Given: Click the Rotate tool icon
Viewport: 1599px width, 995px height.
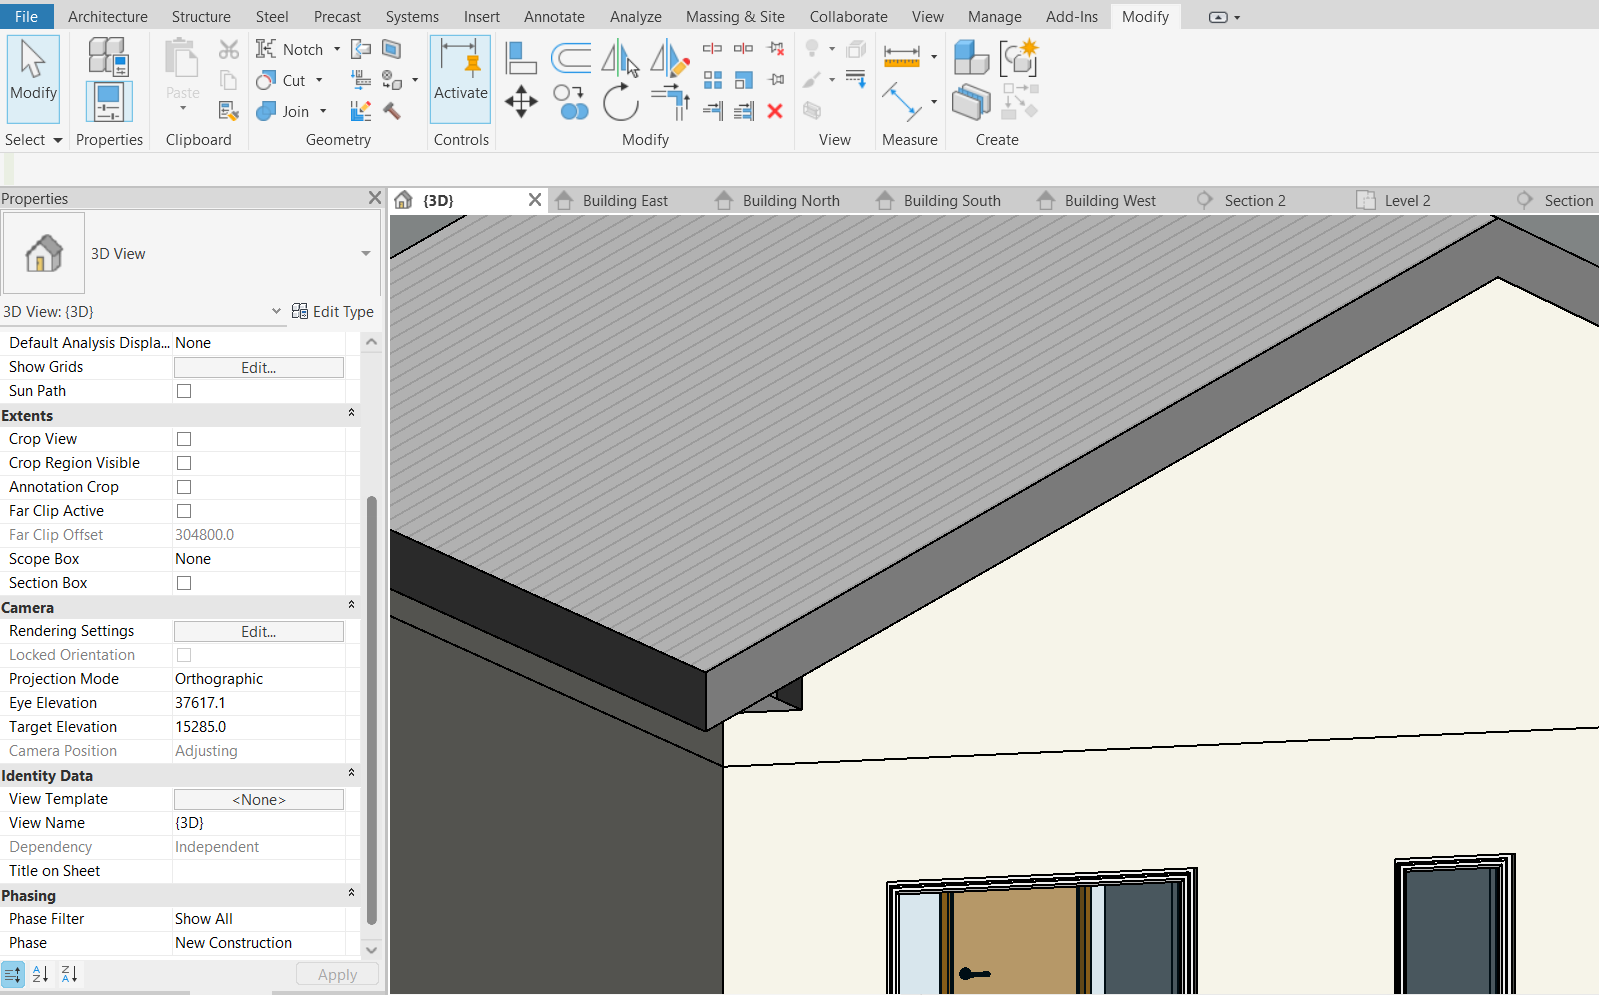Looking at the screenshot, I should pyautogui.click(x=620, y=102).
